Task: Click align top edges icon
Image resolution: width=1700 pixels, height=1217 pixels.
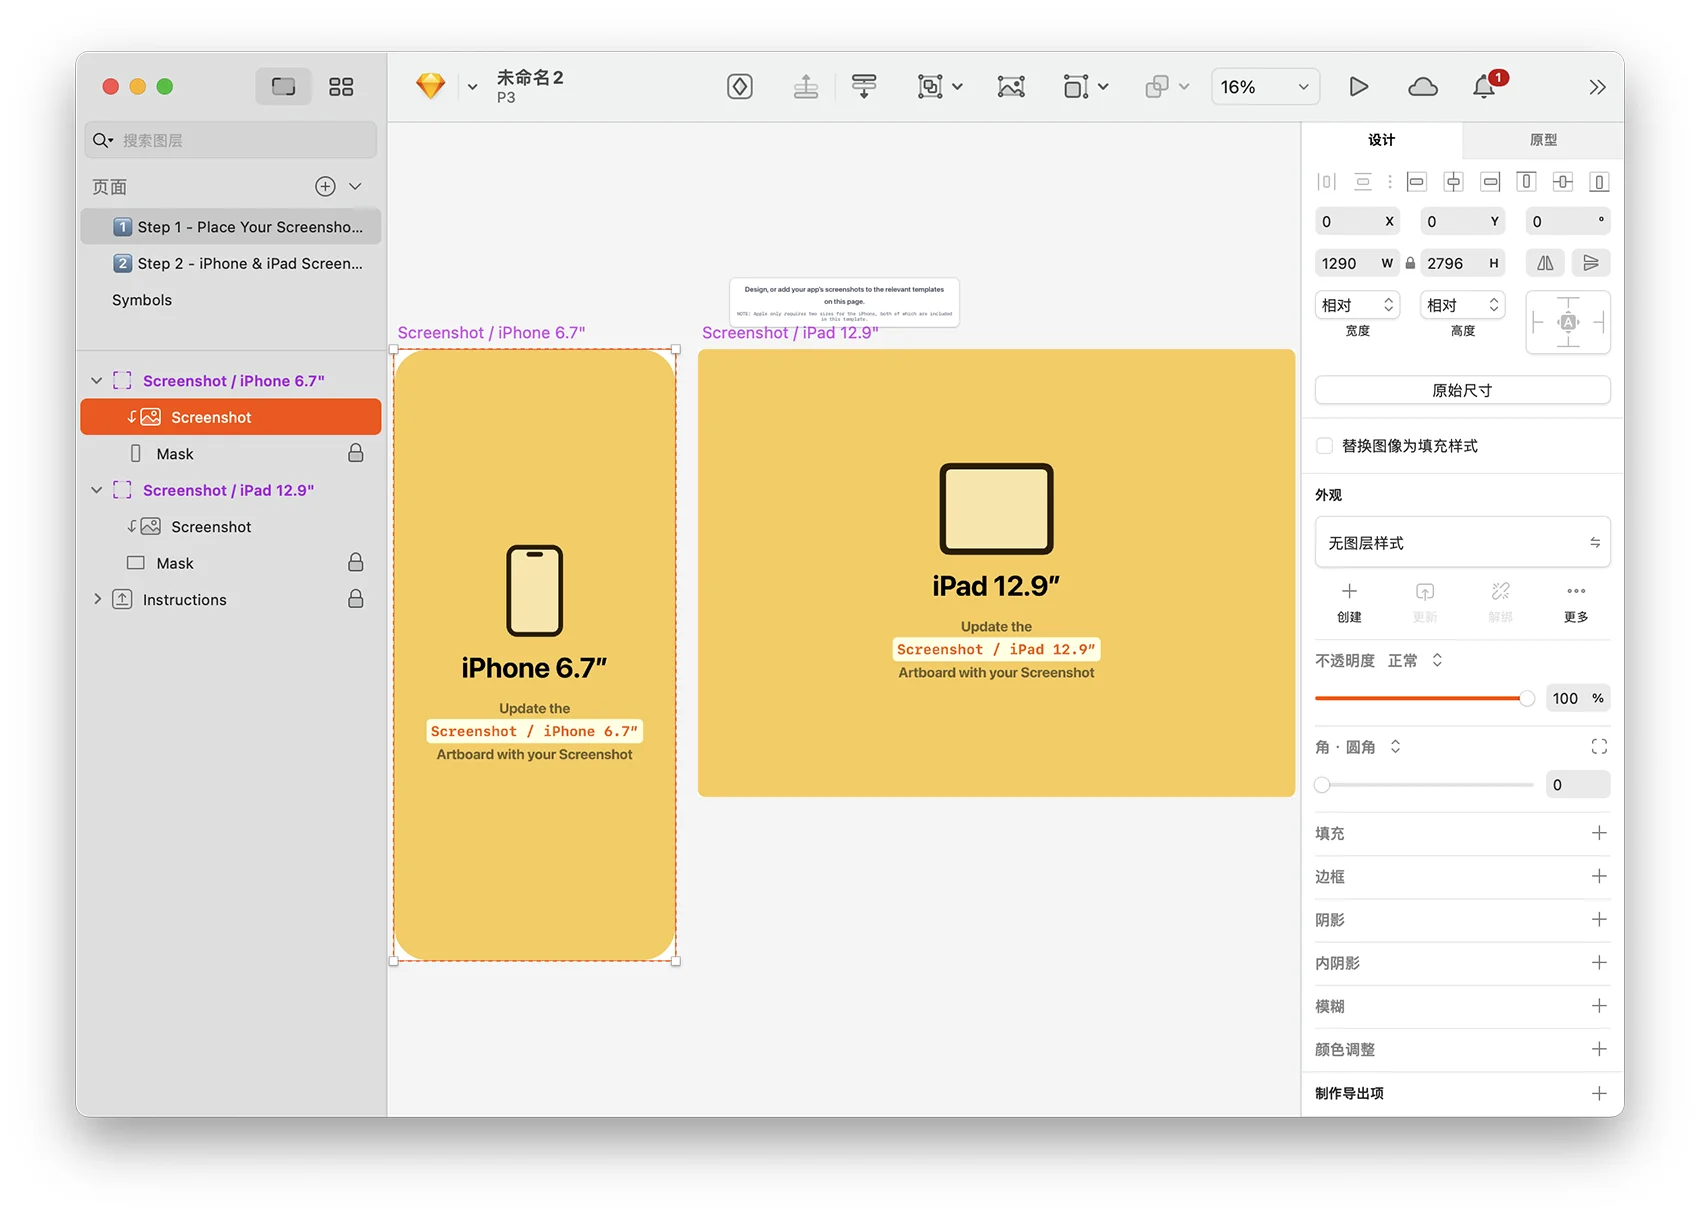Action: (1526, 181)
